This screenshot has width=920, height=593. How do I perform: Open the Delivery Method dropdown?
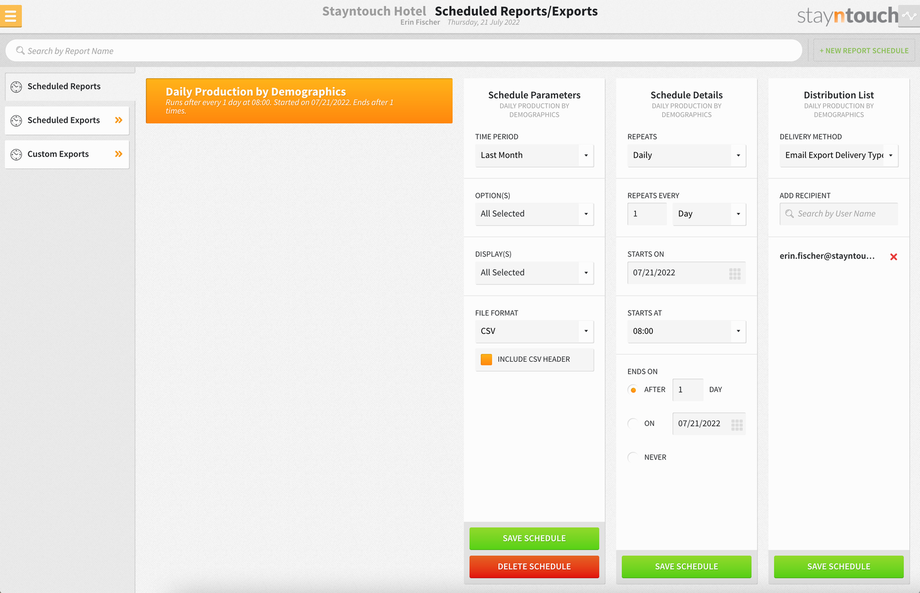pos(838,155)
